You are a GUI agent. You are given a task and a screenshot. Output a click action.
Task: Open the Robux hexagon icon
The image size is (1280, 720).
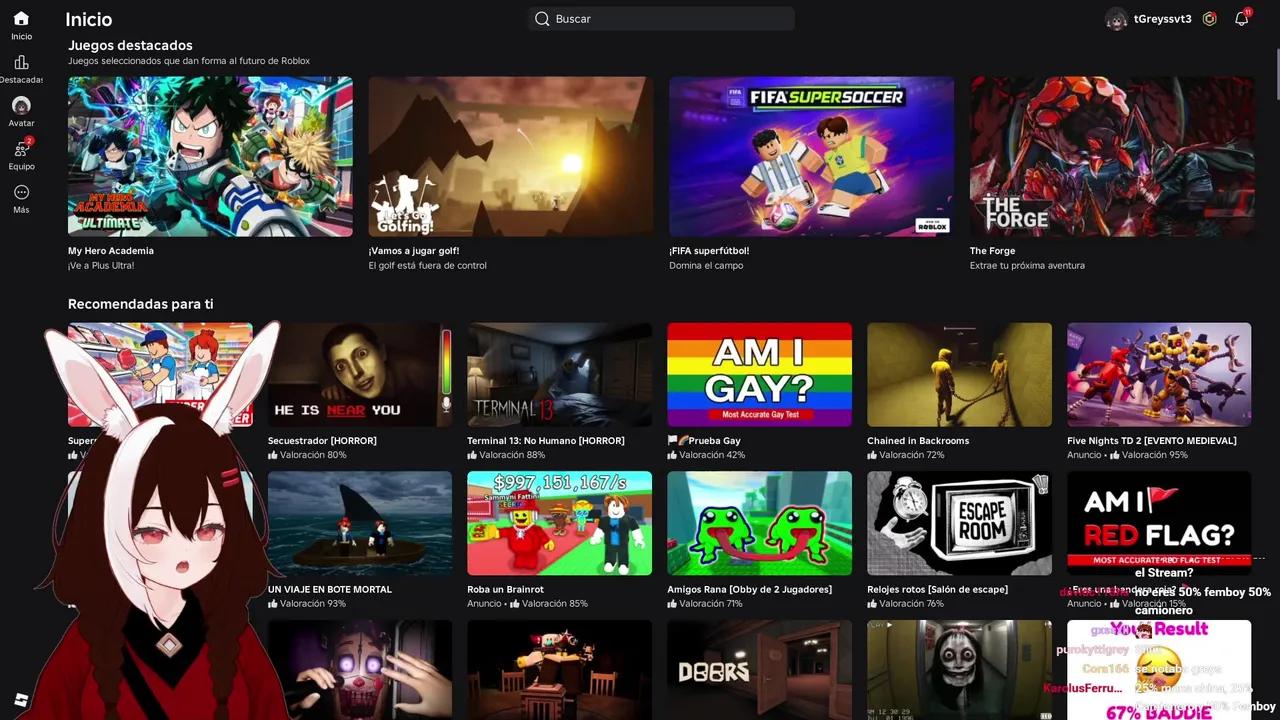[x=1209, y=19]
